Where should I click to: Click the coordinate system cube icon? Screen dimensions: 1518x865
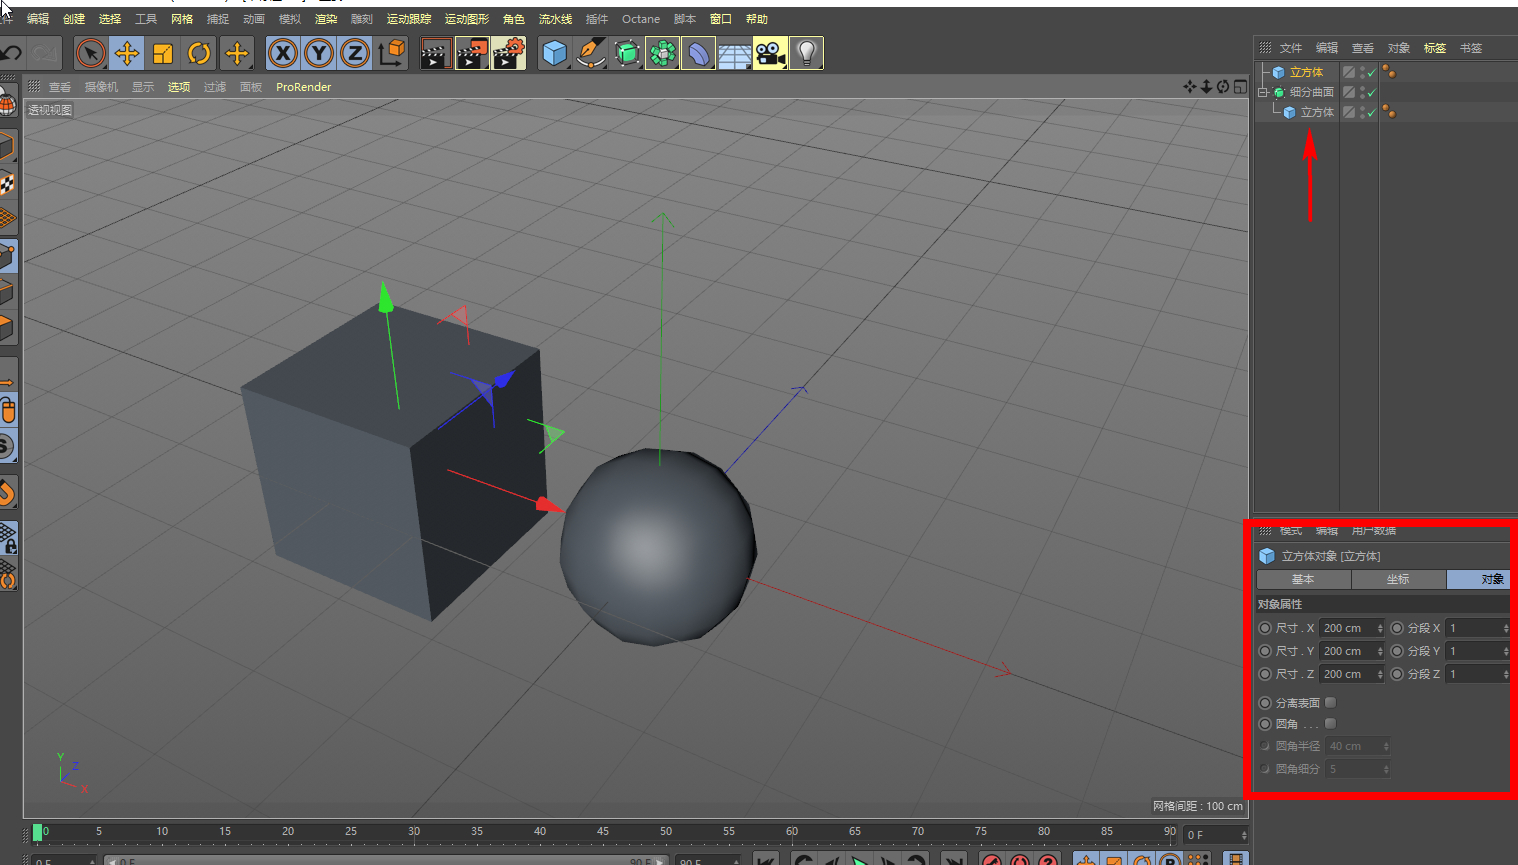pos(392,53)
